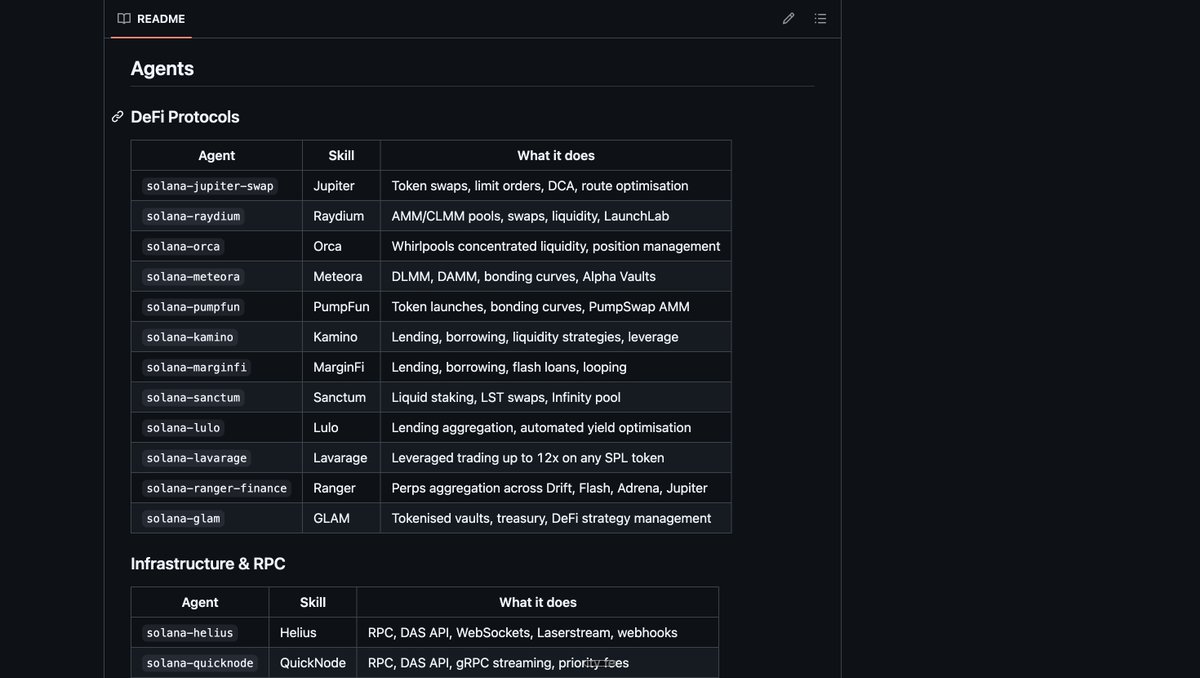Click the solana-orca agent code
This screenshot has width=1200, height=678.
(183, 246)
